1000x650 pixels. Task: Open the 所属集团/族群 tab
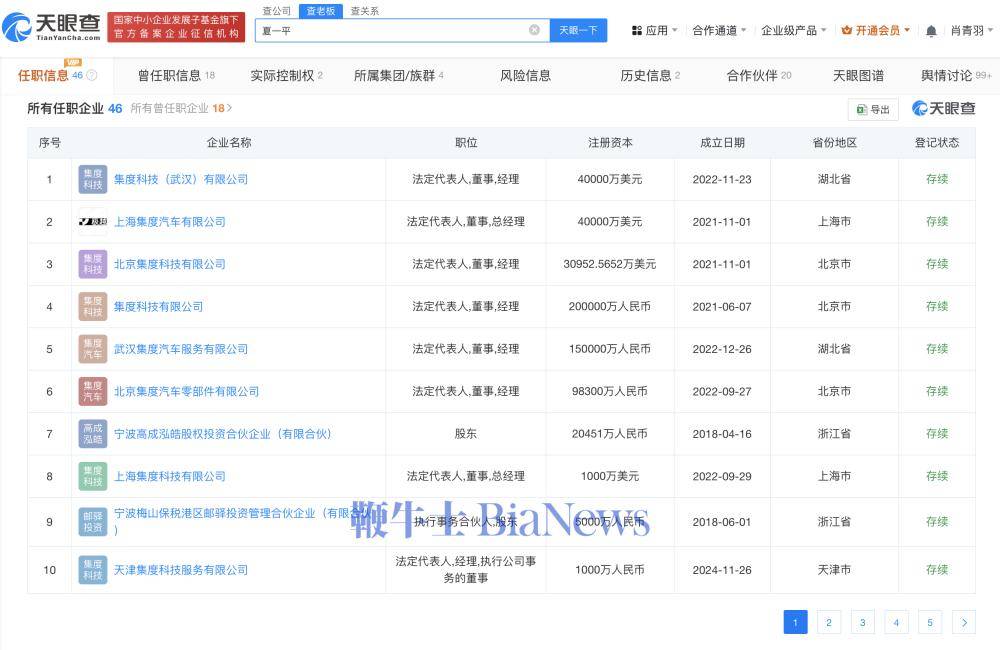point(399,75)
